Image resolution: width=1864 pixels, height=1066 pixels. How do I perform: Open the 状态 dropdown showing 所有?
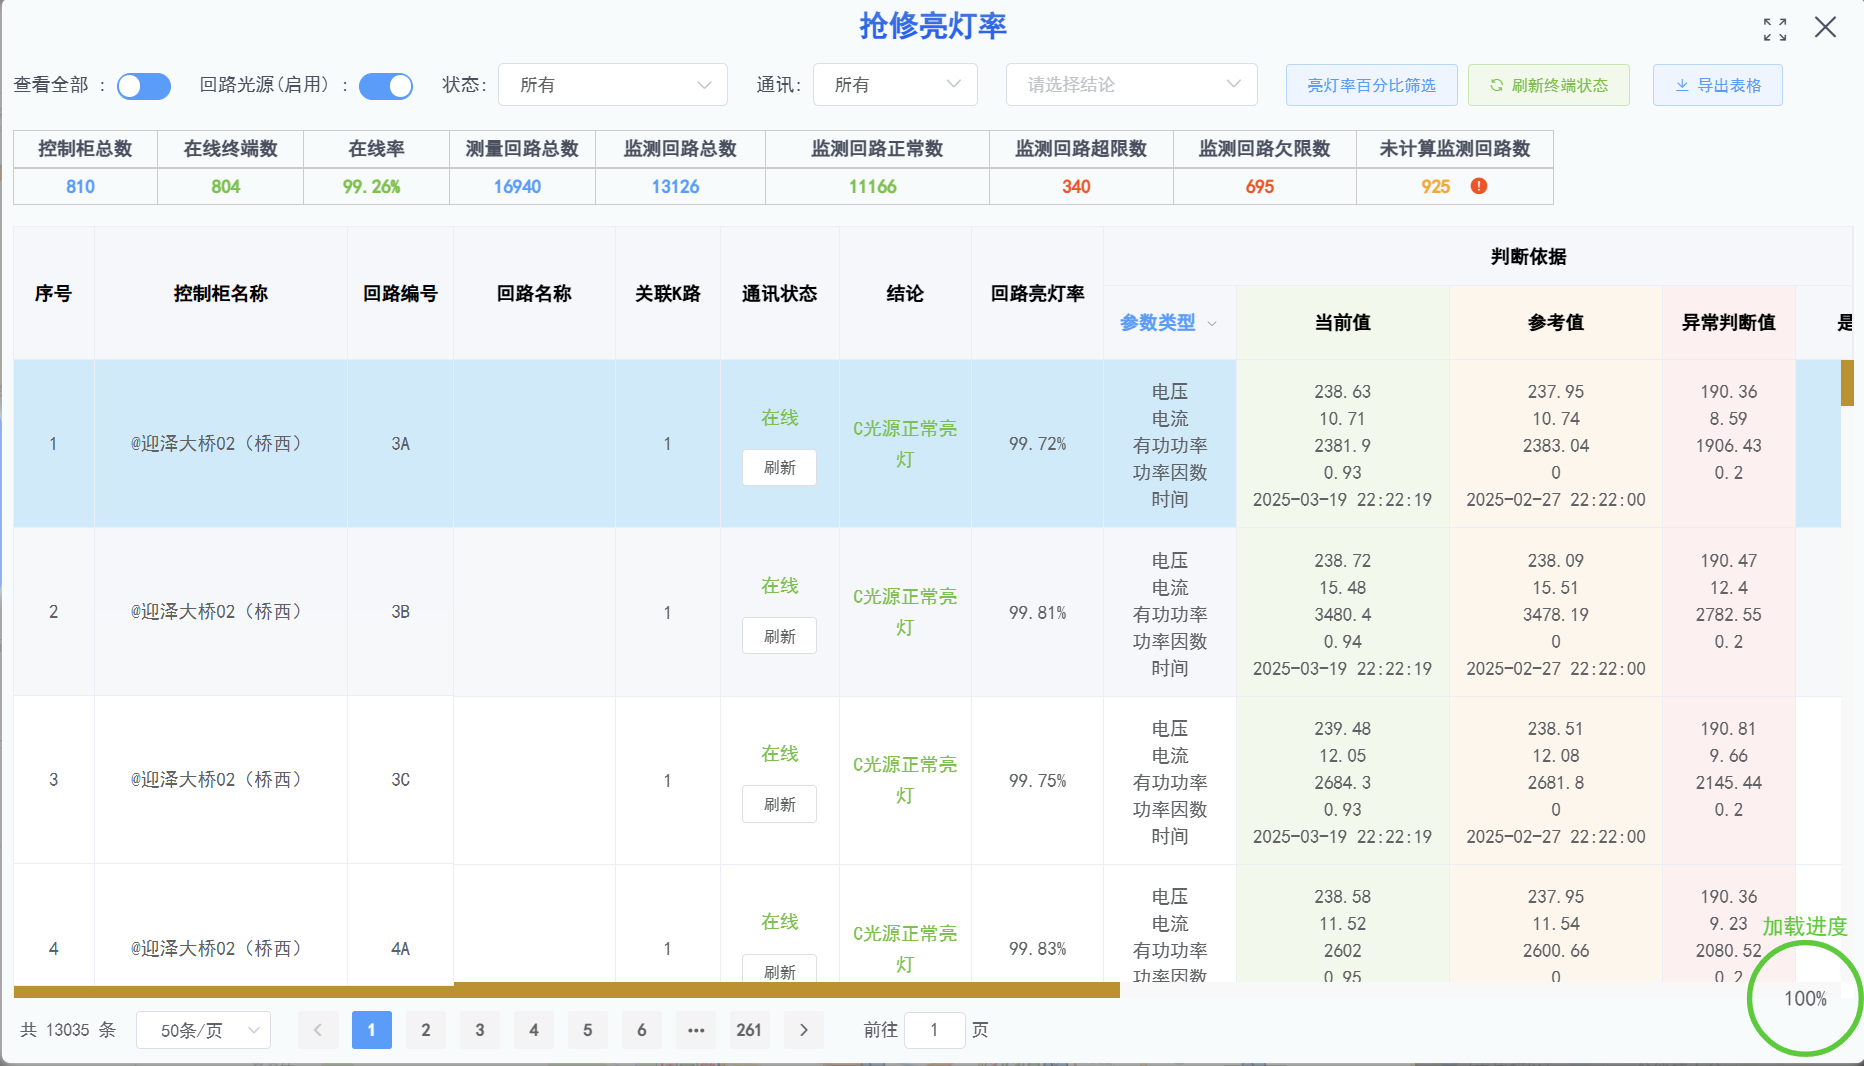(x=613, y=85)
